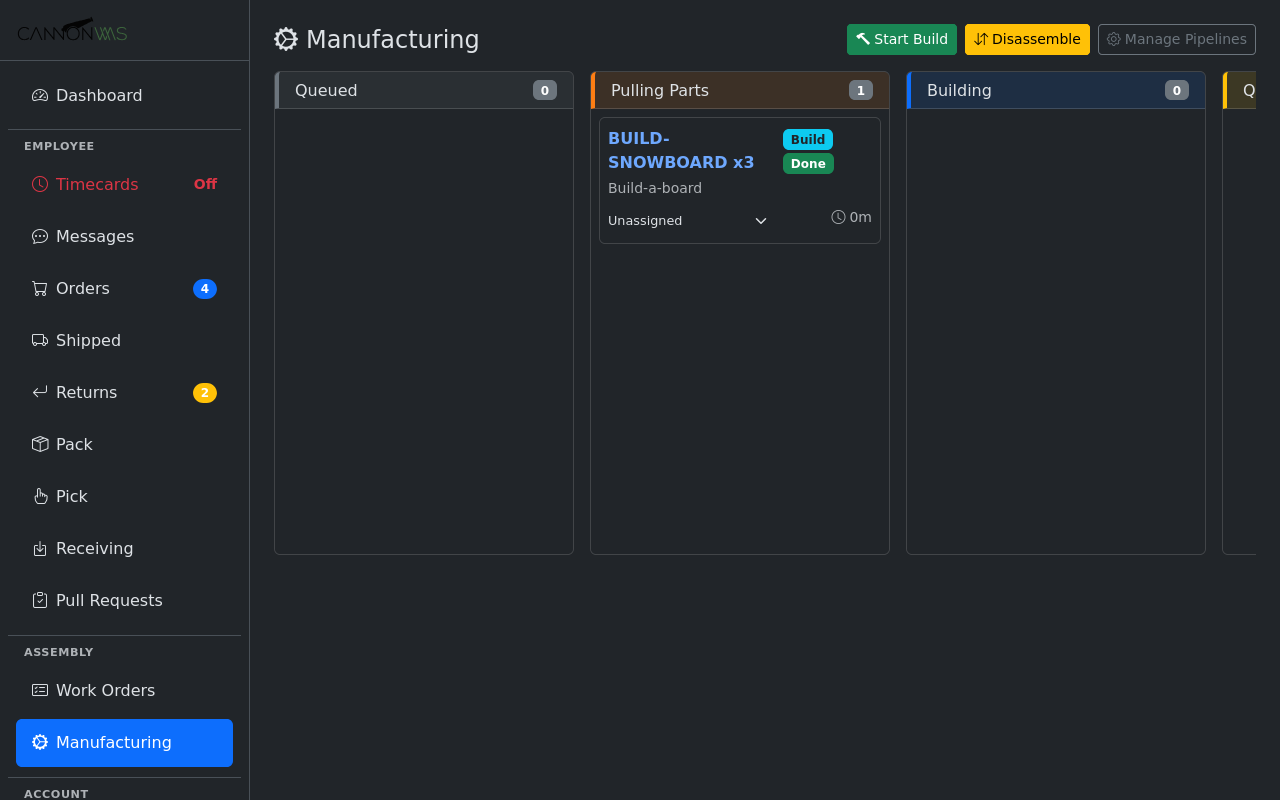The width and height of the screenshot is (1280, 800).
Task: Open the Unassigned assignee dropdown
Action: pos(687,220)
